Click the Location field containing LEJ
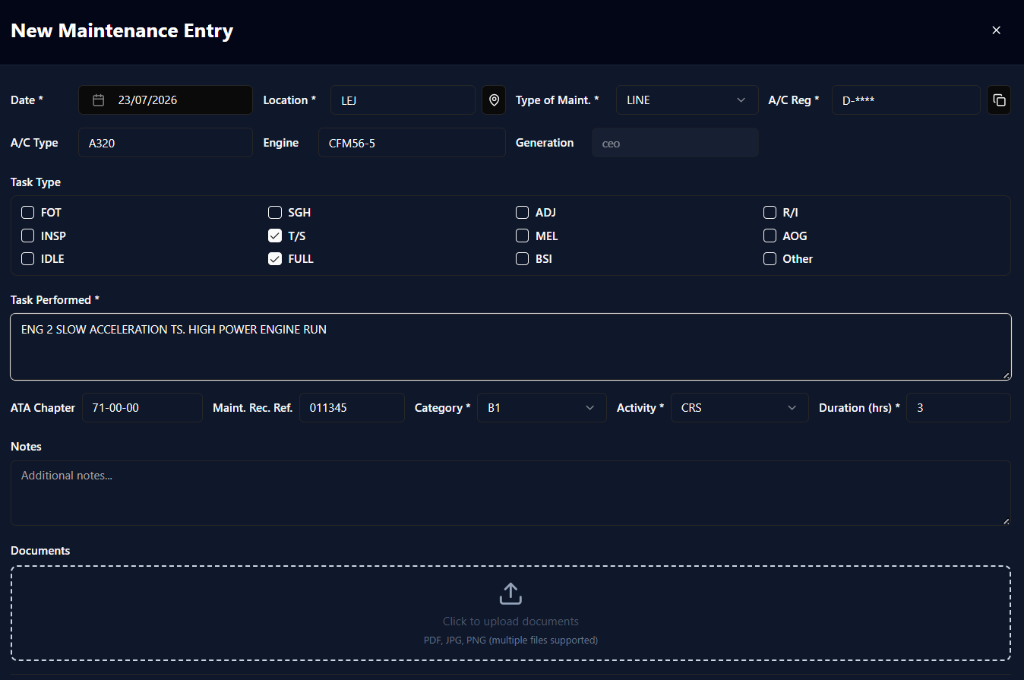Viewport: 1024px width, 680px height. [403, 100]
